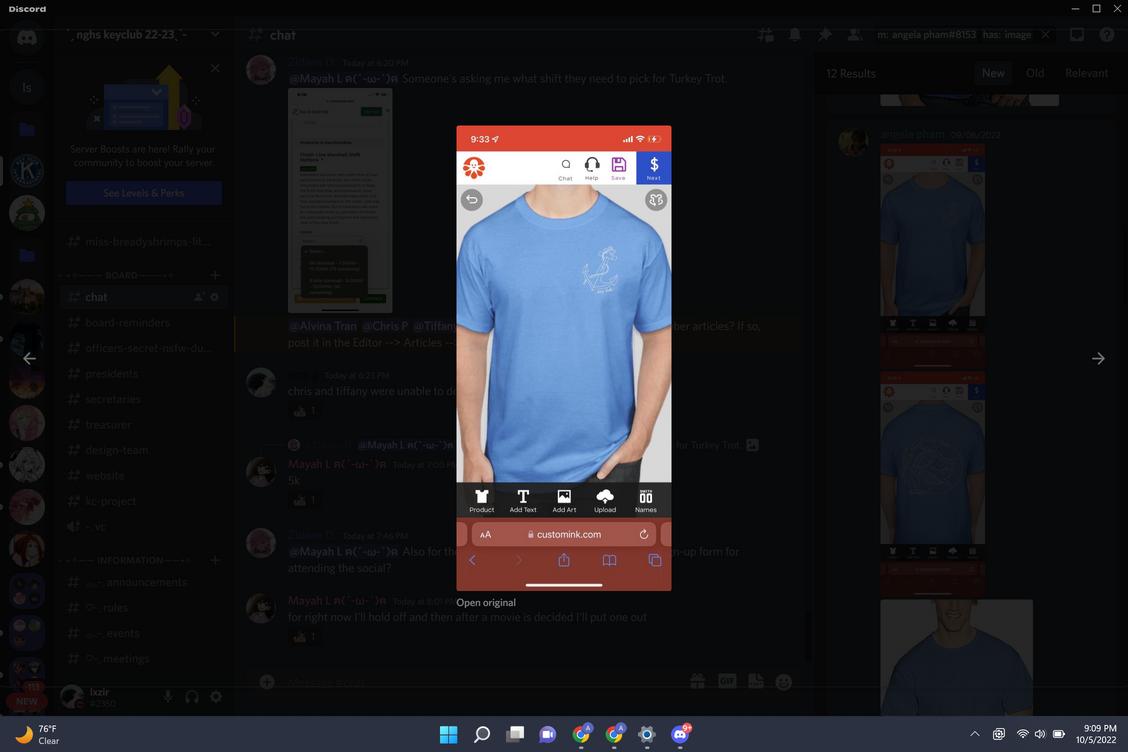The image size is (1128, 752).
Task: Sort search results by Old
Action: click(x=1034, y=73)
